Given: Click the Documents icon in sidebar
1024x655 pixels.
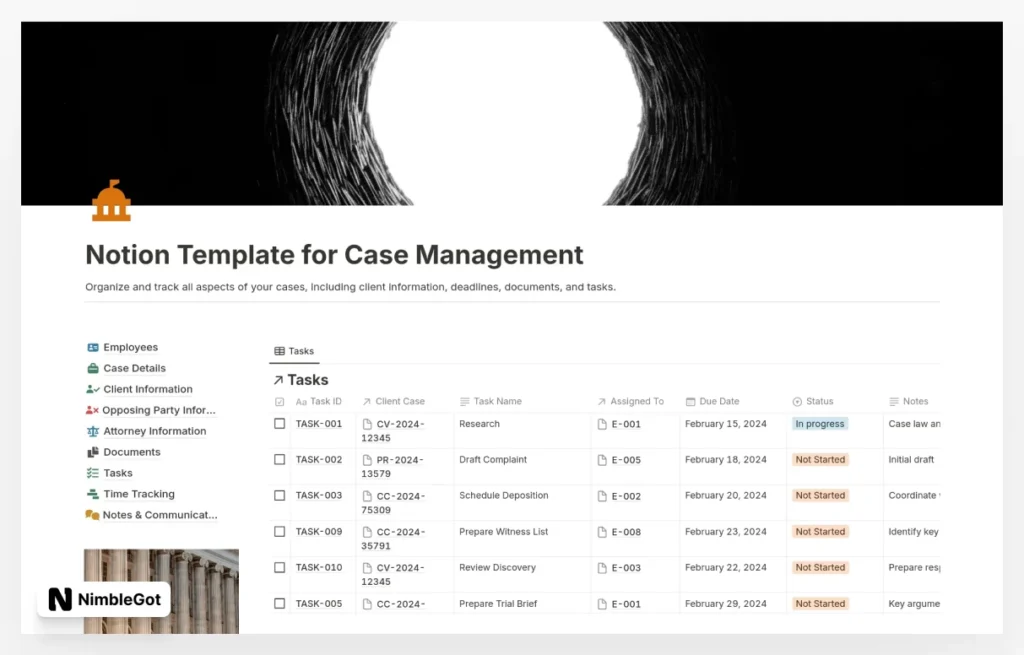Looking at the screenshot, I should point(93,452).
